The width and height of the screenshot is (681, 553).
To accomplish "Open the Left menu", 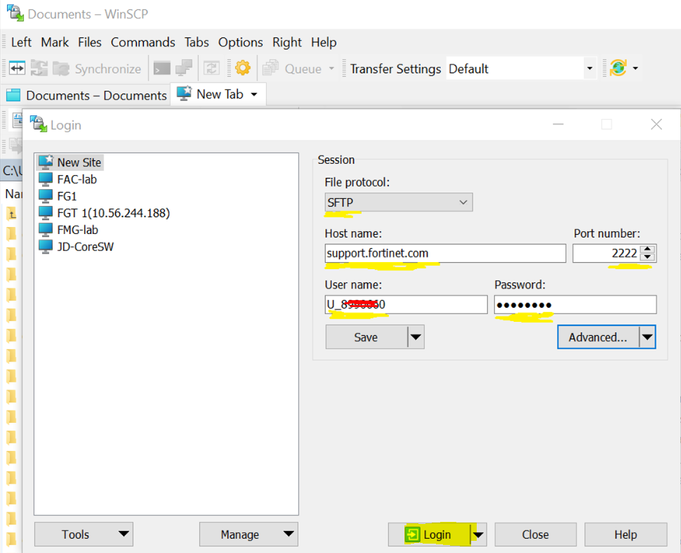I will 21,42.
